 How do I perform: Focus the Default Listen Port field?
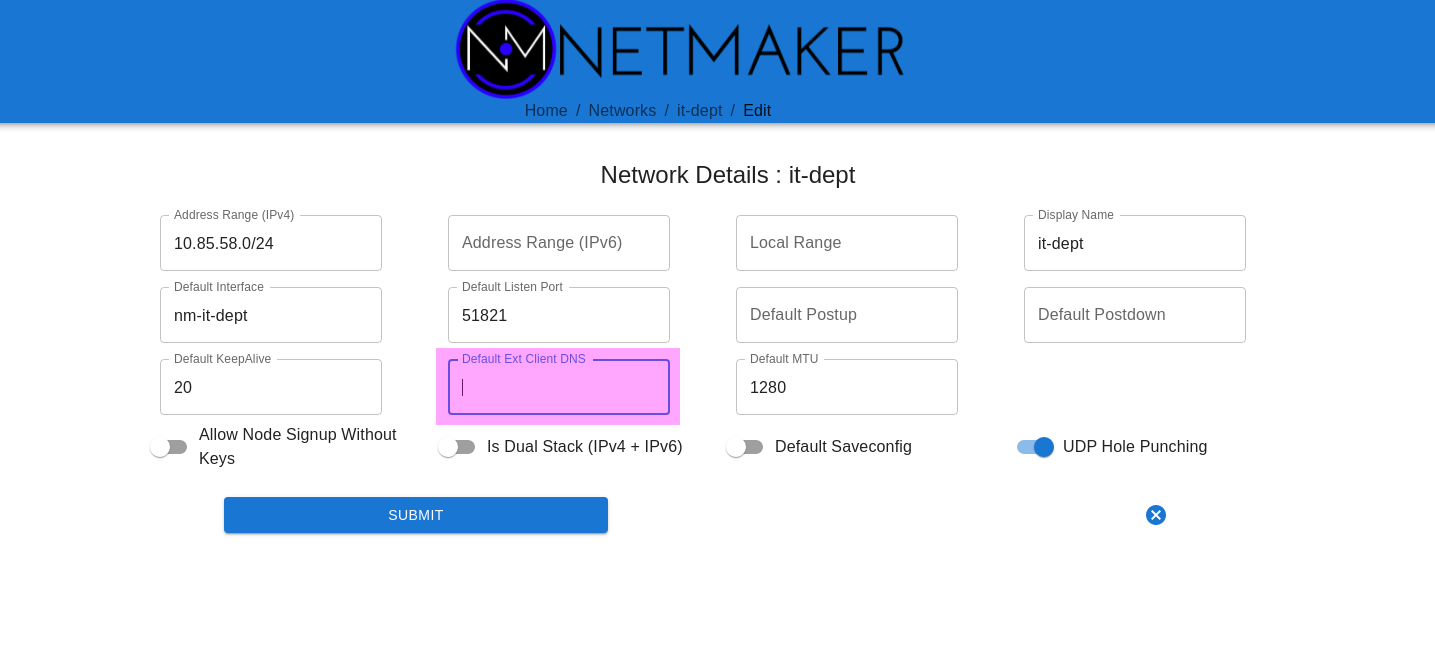coord(559,315)
